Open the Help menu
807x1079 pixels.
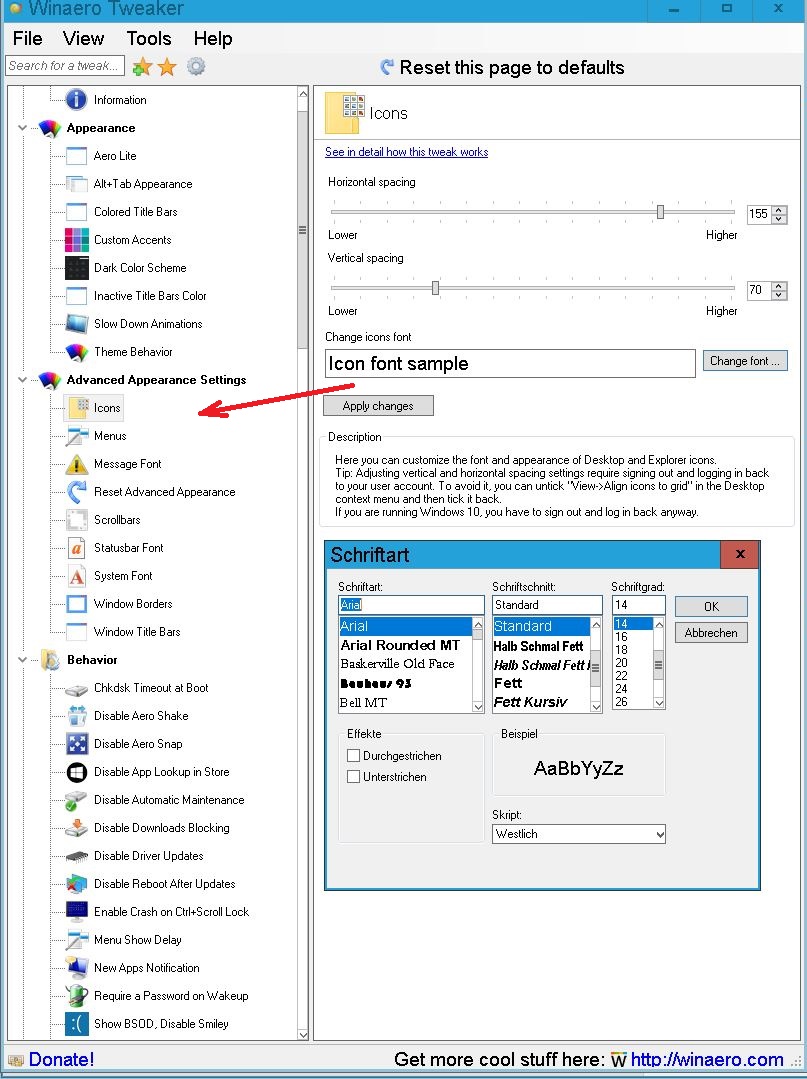(x=213, y=39)
